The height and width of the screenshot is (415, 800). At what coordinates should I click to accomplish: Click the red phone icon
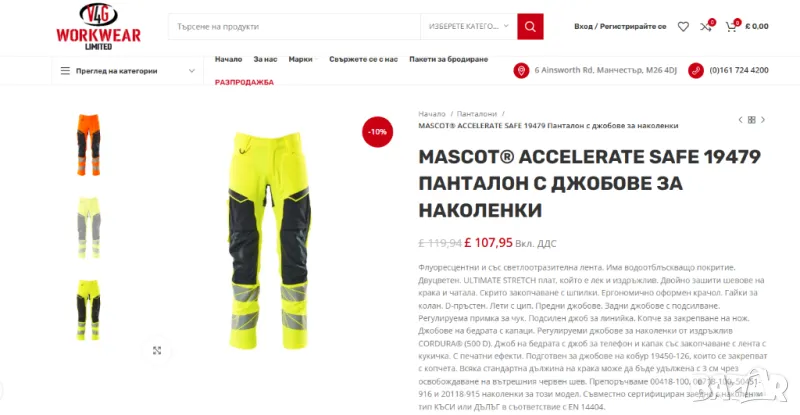click(x=696, y=70)
